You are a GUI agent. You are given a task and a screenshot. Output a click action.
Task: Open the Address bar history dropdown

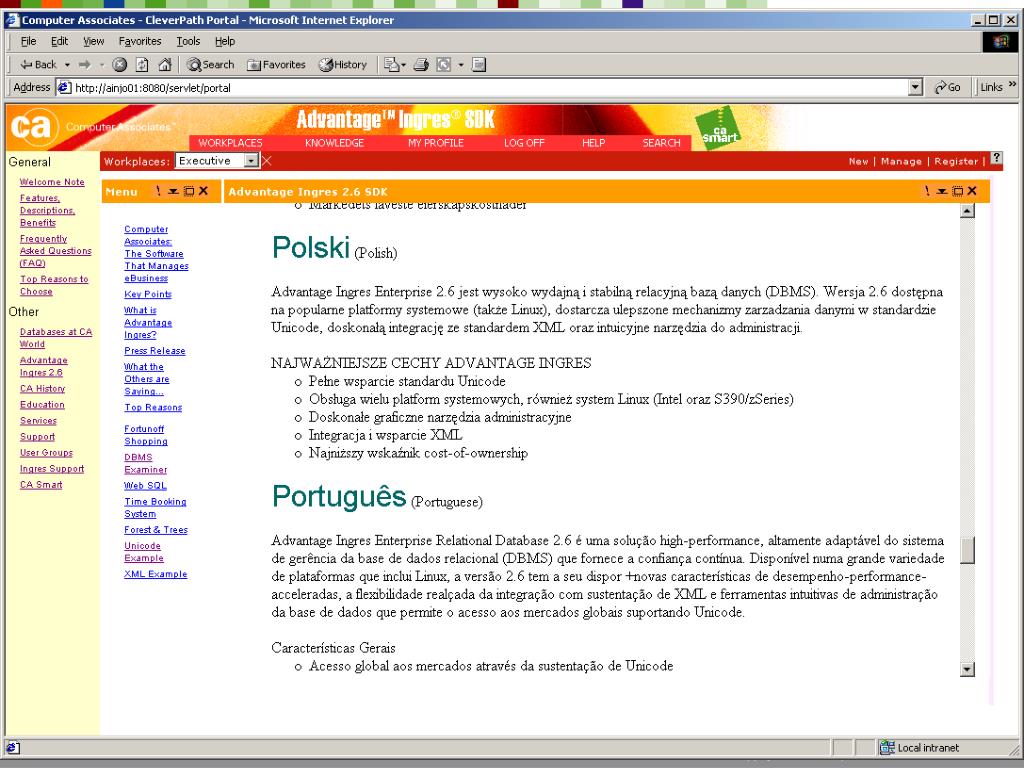click(x=916, y=88)
